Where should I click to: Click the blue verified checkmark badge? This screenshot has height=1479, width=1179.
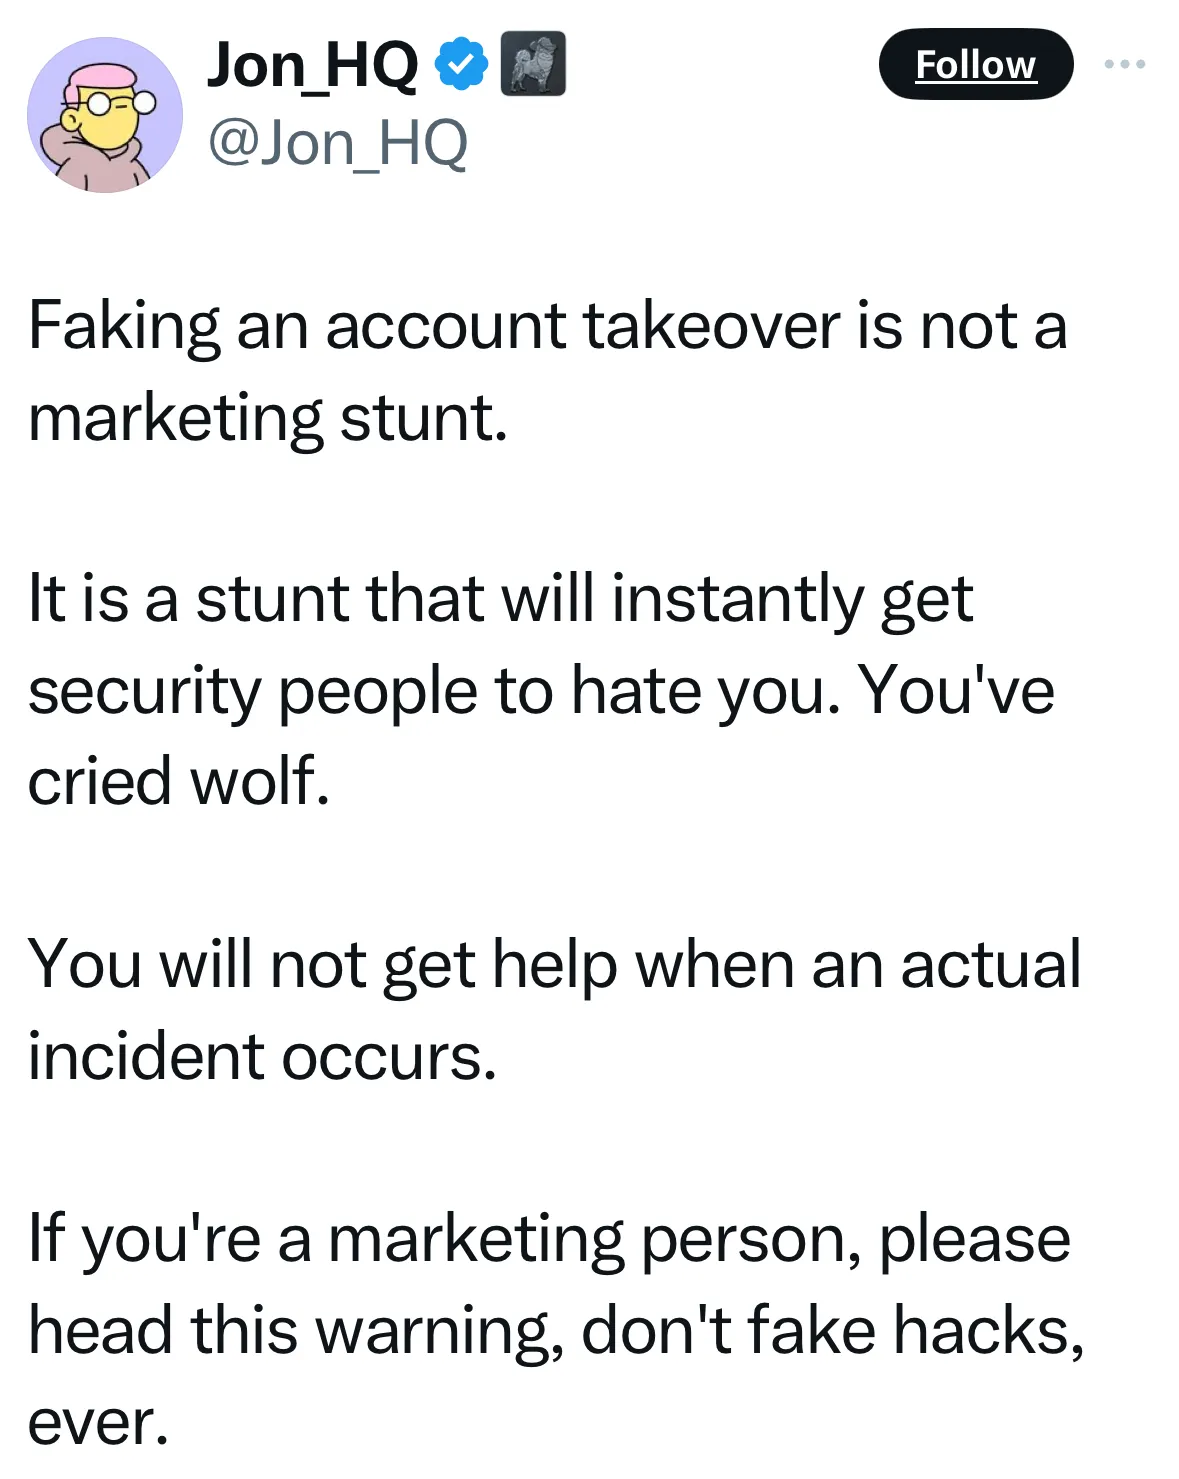pos(460,64)
